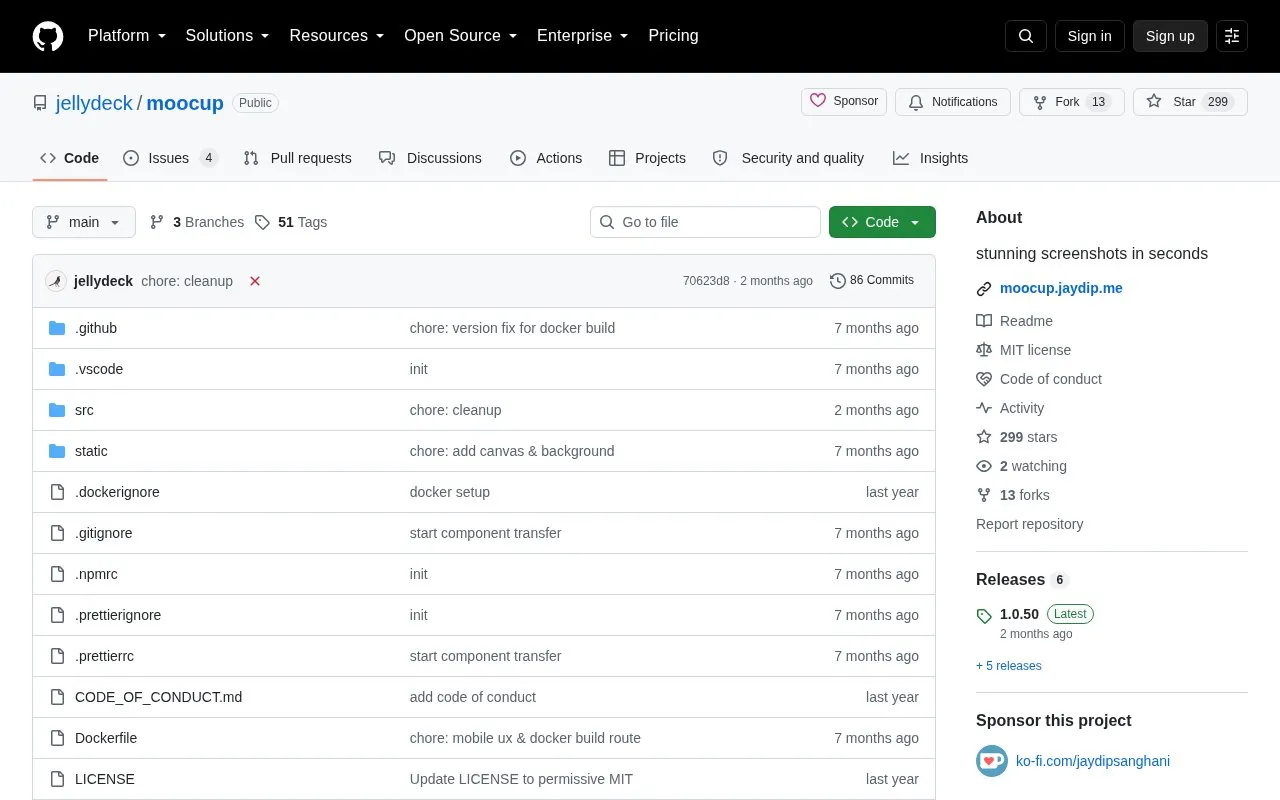The image size is (1280, 800).
Task: Open Notifications bell button
Action: (953, 102)
